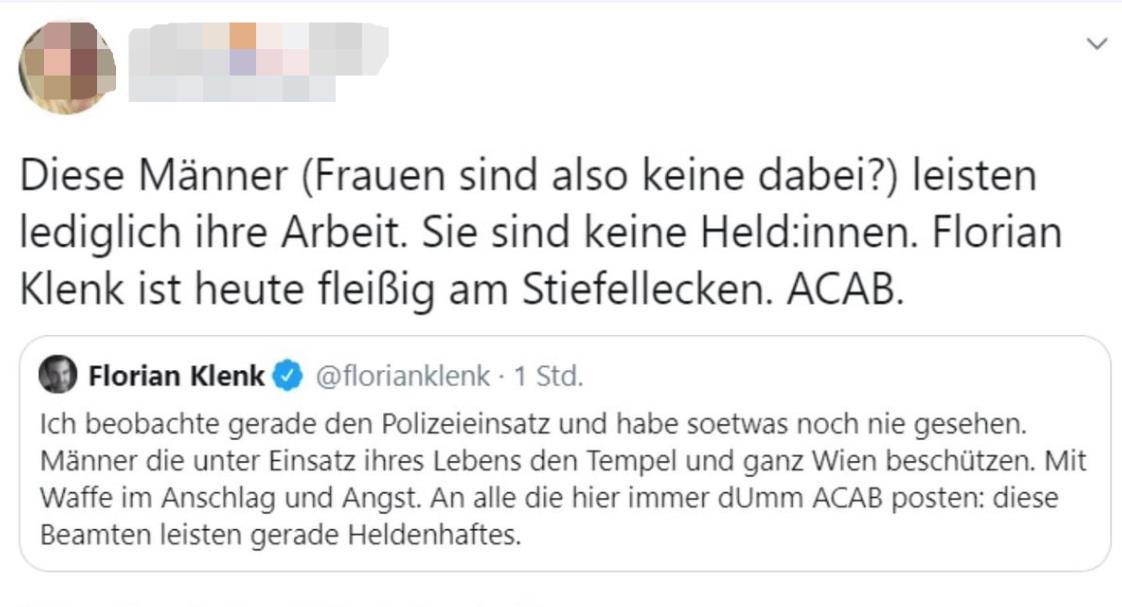Click the blue verified badge icon

(x=288, y=376)
